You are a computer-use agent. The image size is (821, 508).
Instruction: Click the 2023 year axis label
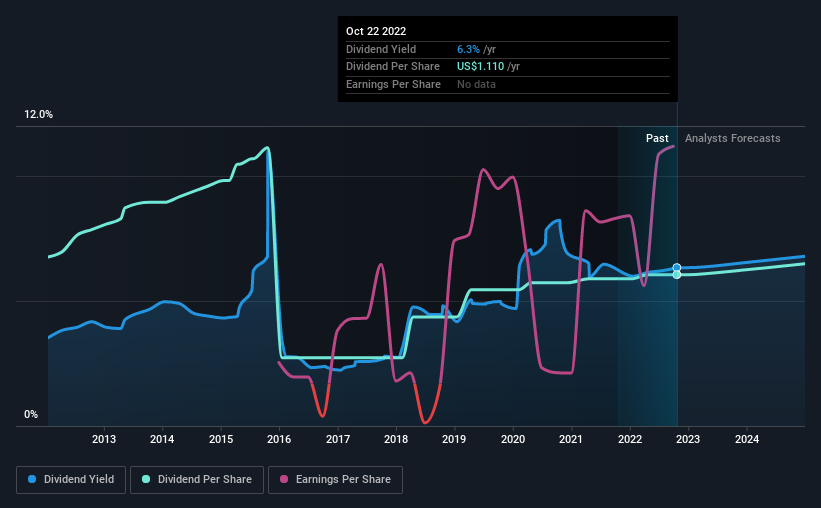coord(687,439)
